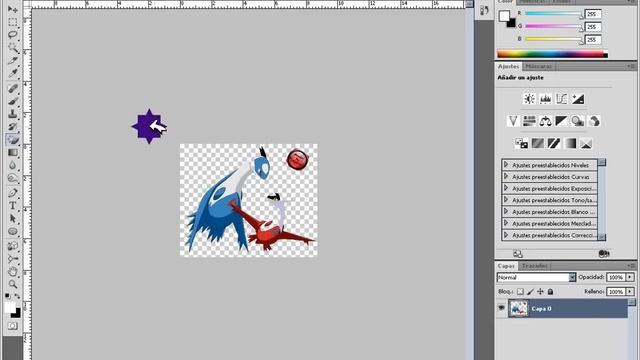The height and width of the screenshot is (360, 640).
Task: Add a Vibrance adjustment
Action: pyautogui.click(x=513, y=121)
